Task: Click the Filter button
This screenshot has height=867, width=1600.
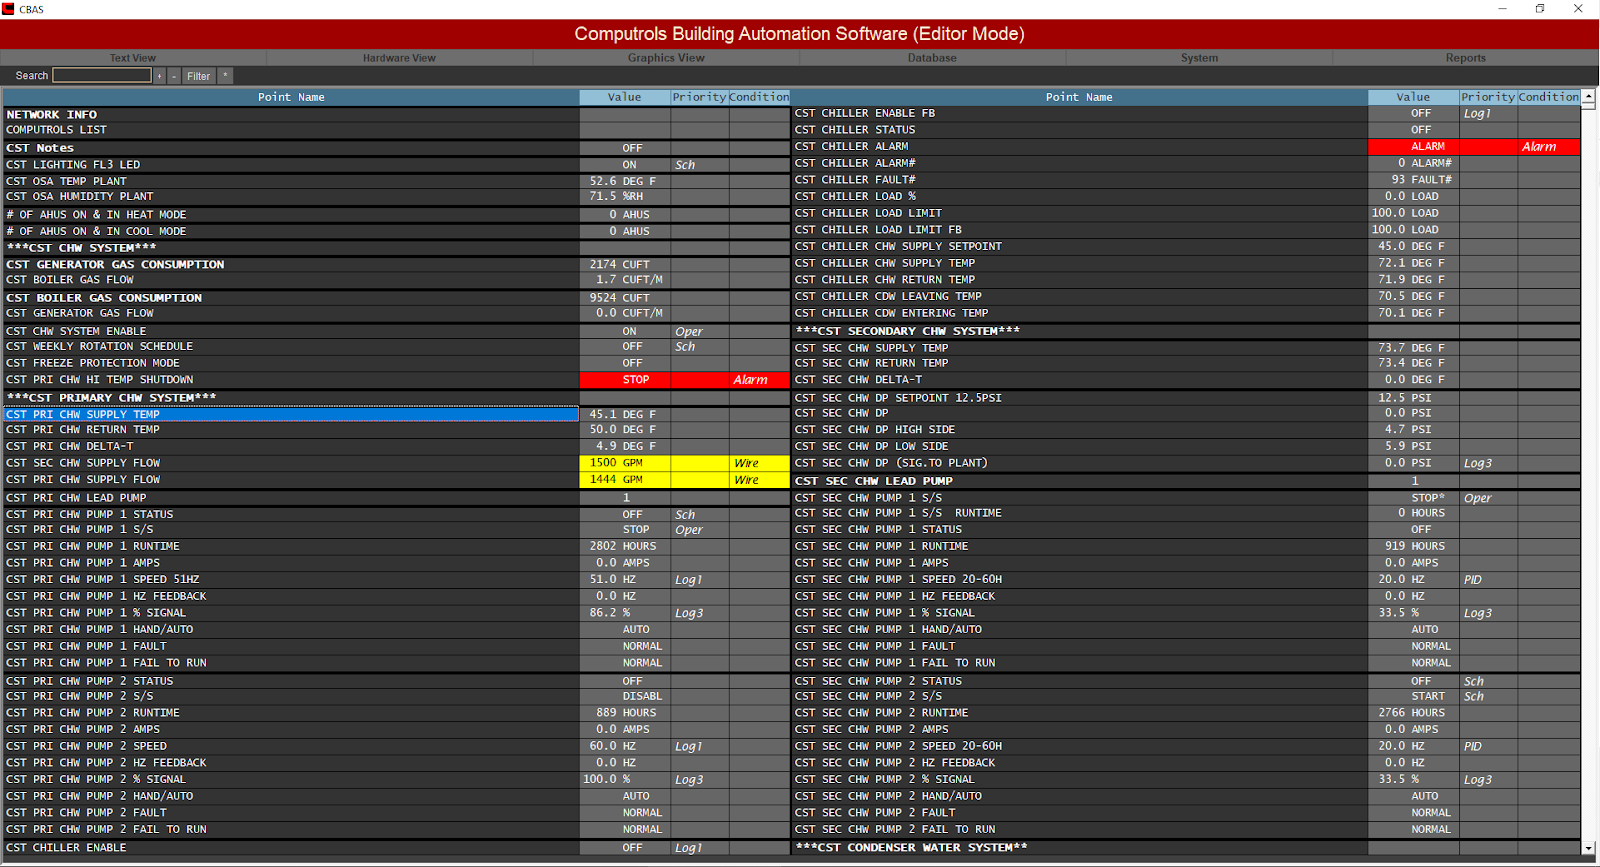Action: (198, 76)
